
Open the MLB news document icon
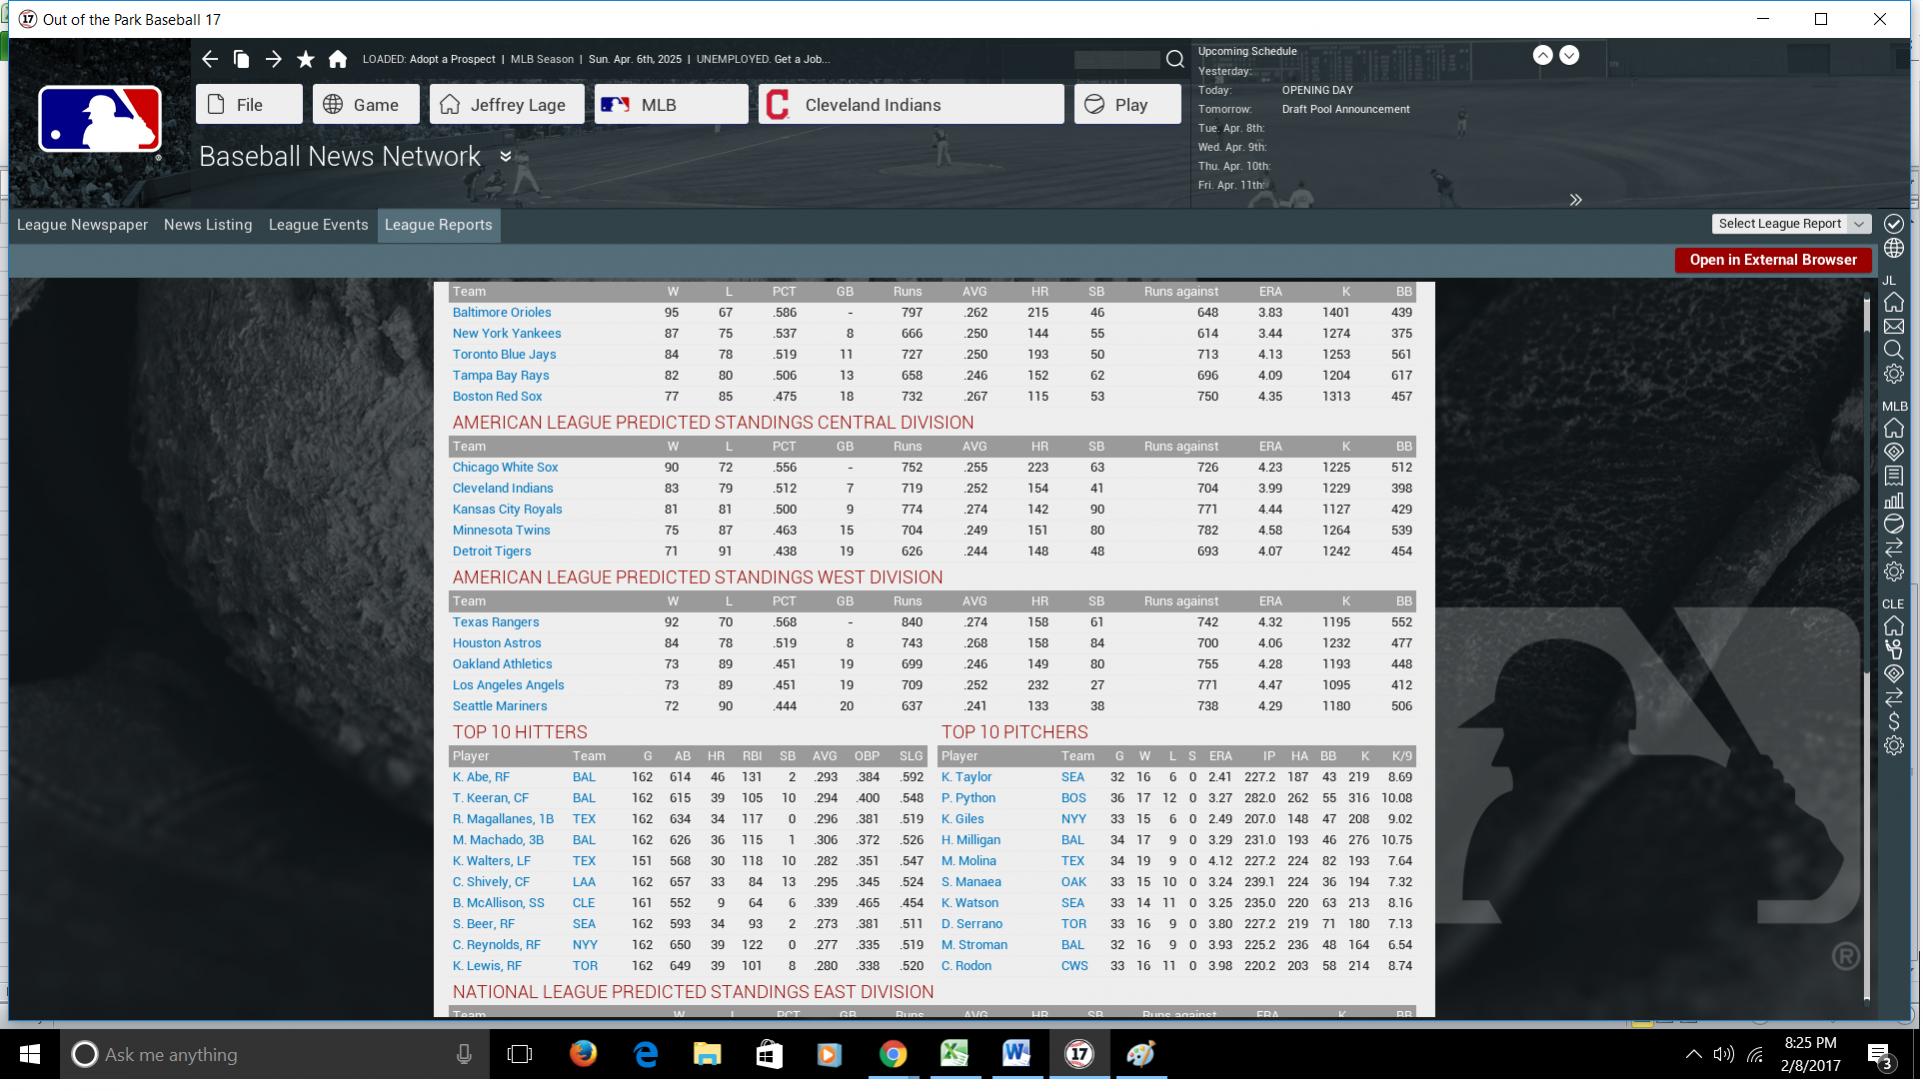pos(1893,476)
